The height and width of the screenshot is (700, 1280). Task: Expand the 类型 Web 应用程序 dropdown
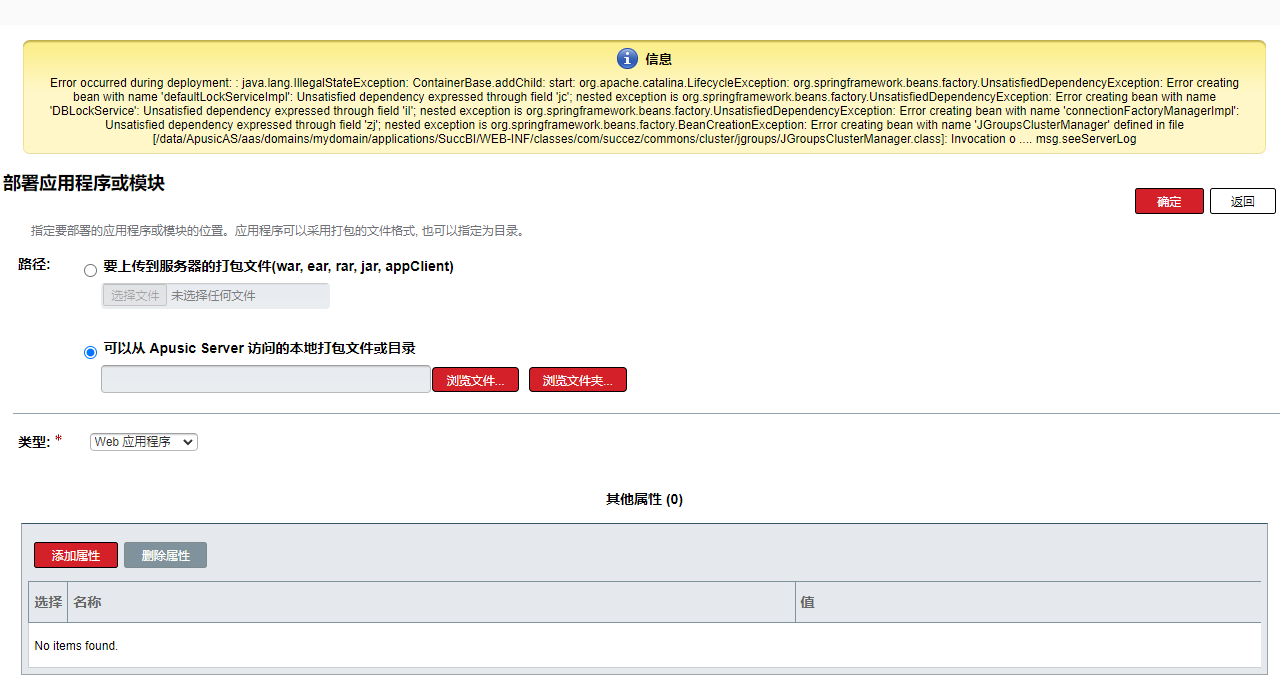point(144,442)
